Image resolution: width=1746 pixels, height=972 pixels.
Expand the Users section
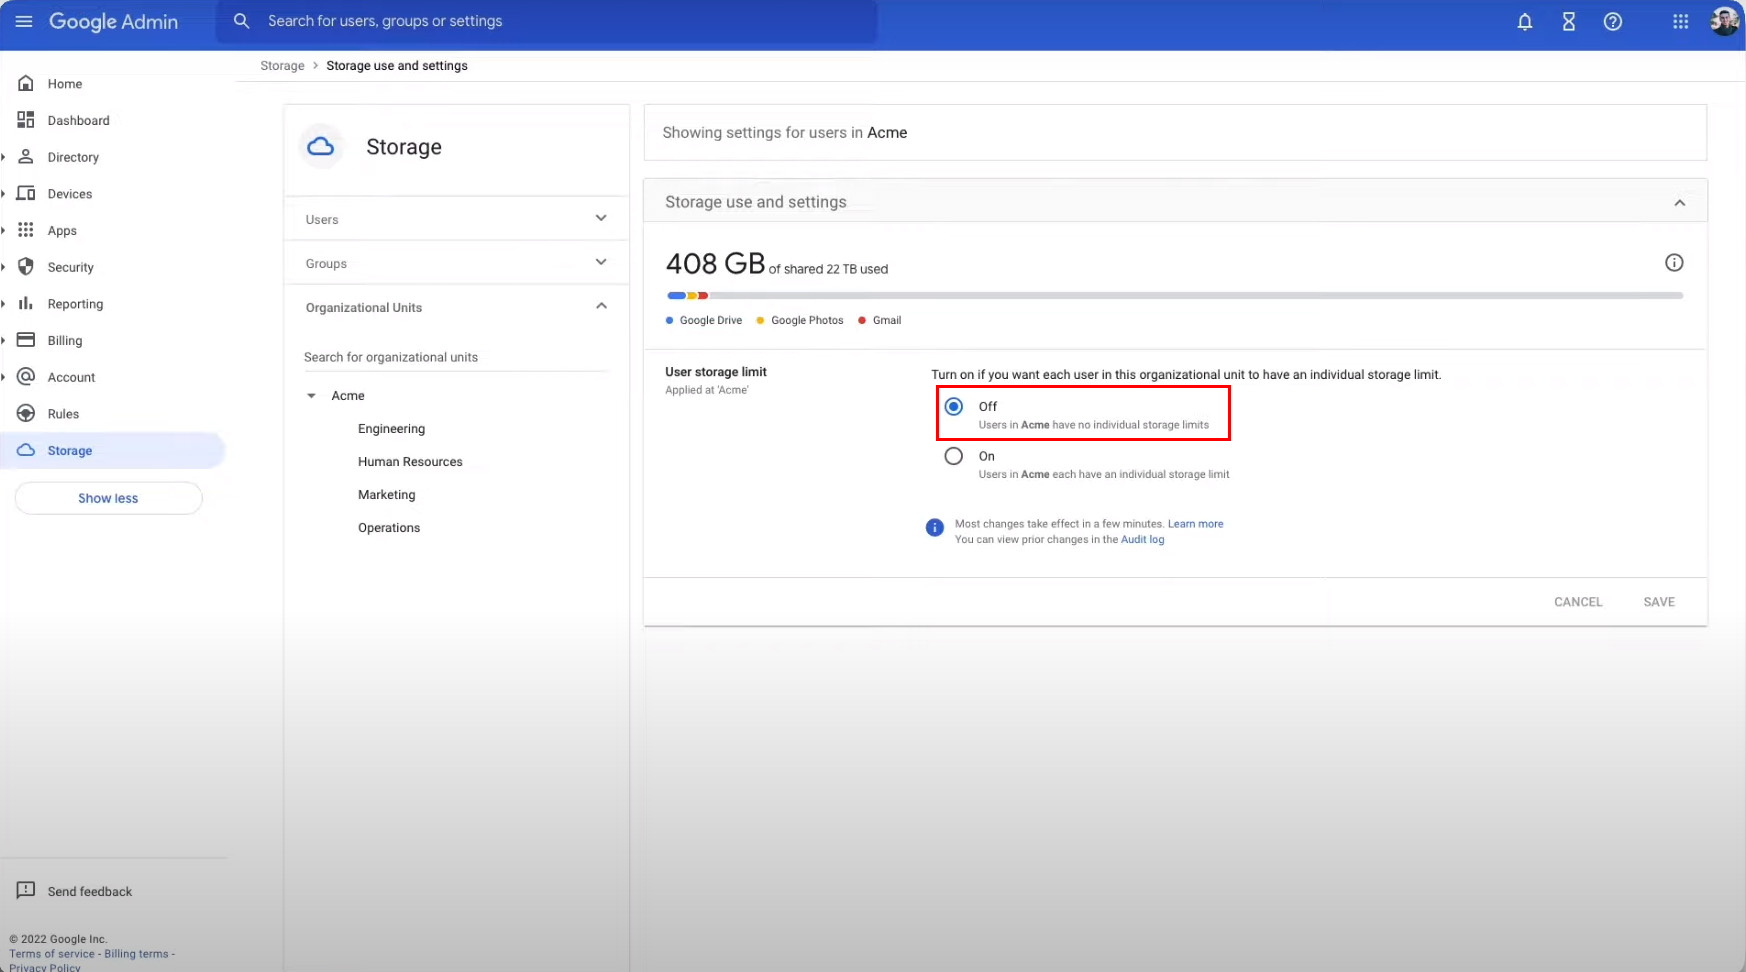tap(600, 218)
